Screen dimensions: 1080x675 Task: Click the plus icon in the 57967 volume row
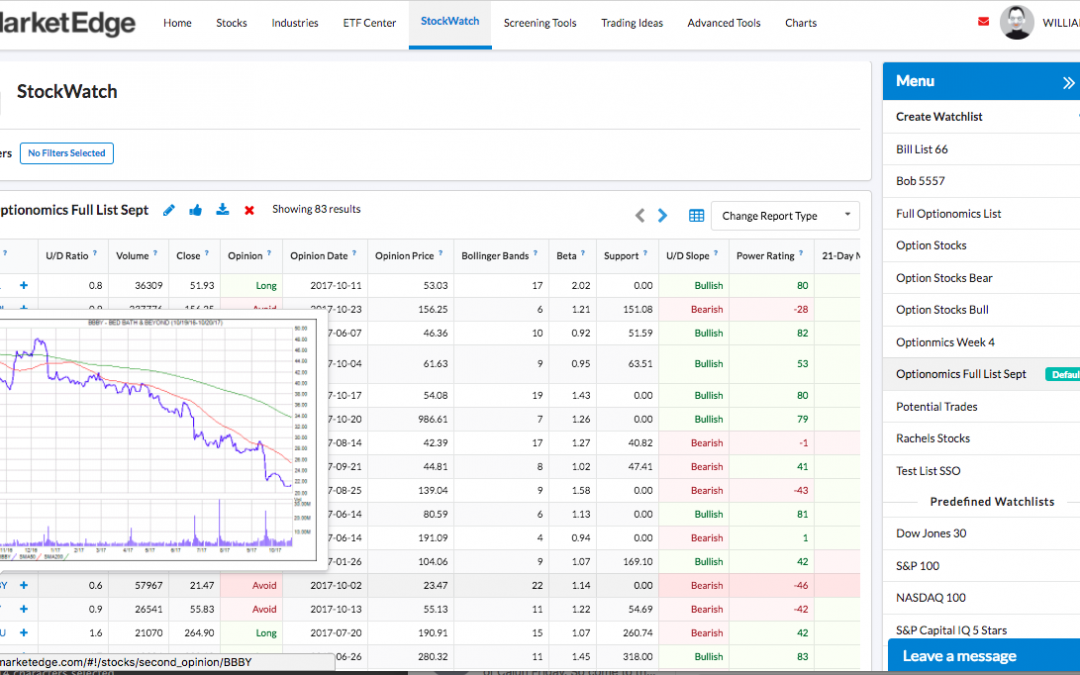coord(23,585)
